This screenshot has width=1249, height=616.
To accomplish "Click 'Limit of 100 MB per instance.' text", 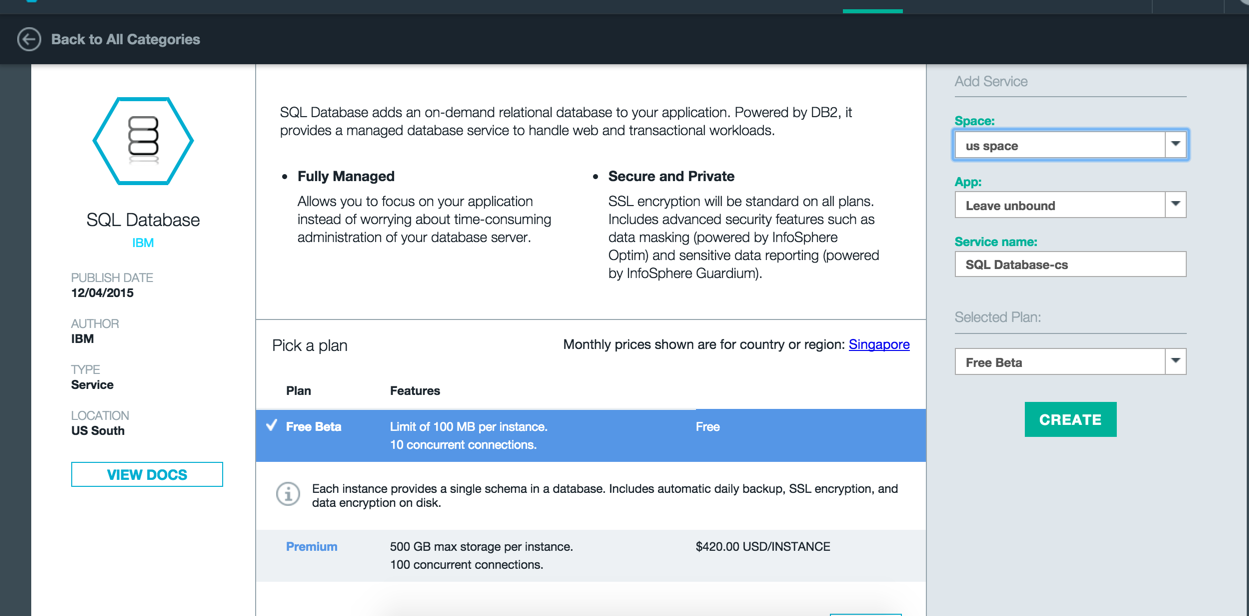I will pos(469,426).
